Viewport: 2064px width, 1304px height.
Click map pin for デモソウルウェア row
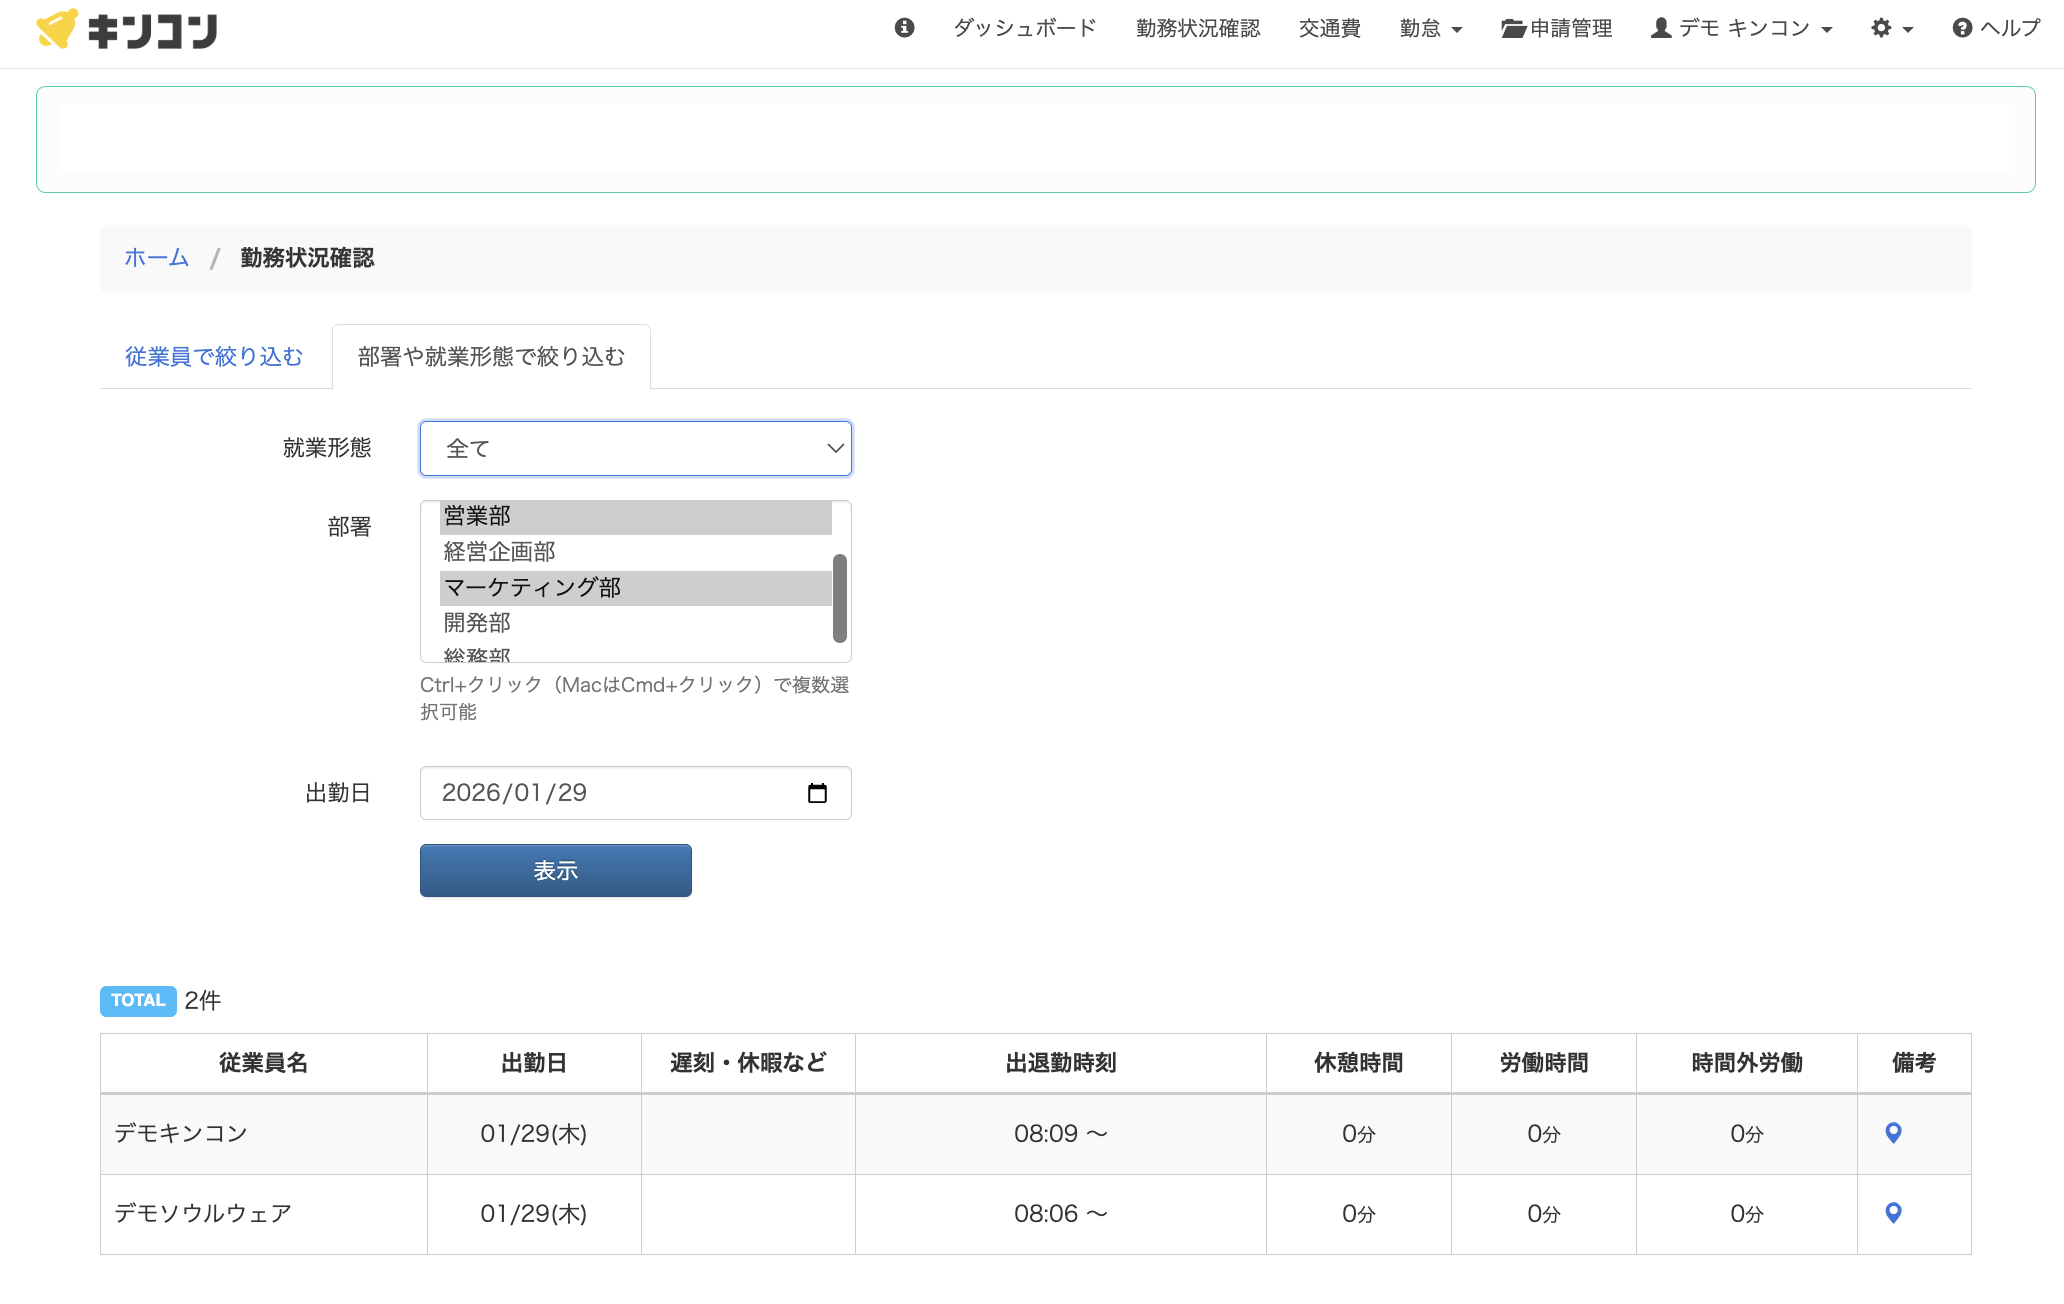click(1893, 1213)
